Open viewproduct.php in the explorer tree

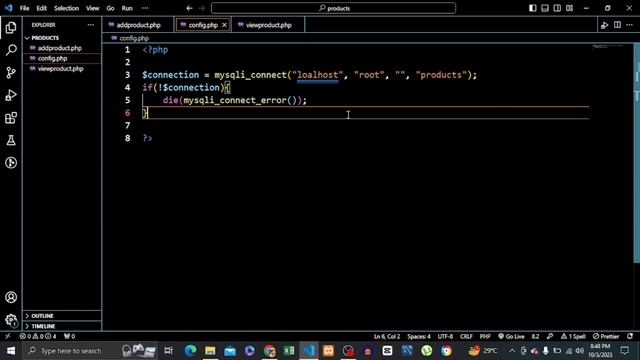62,69
